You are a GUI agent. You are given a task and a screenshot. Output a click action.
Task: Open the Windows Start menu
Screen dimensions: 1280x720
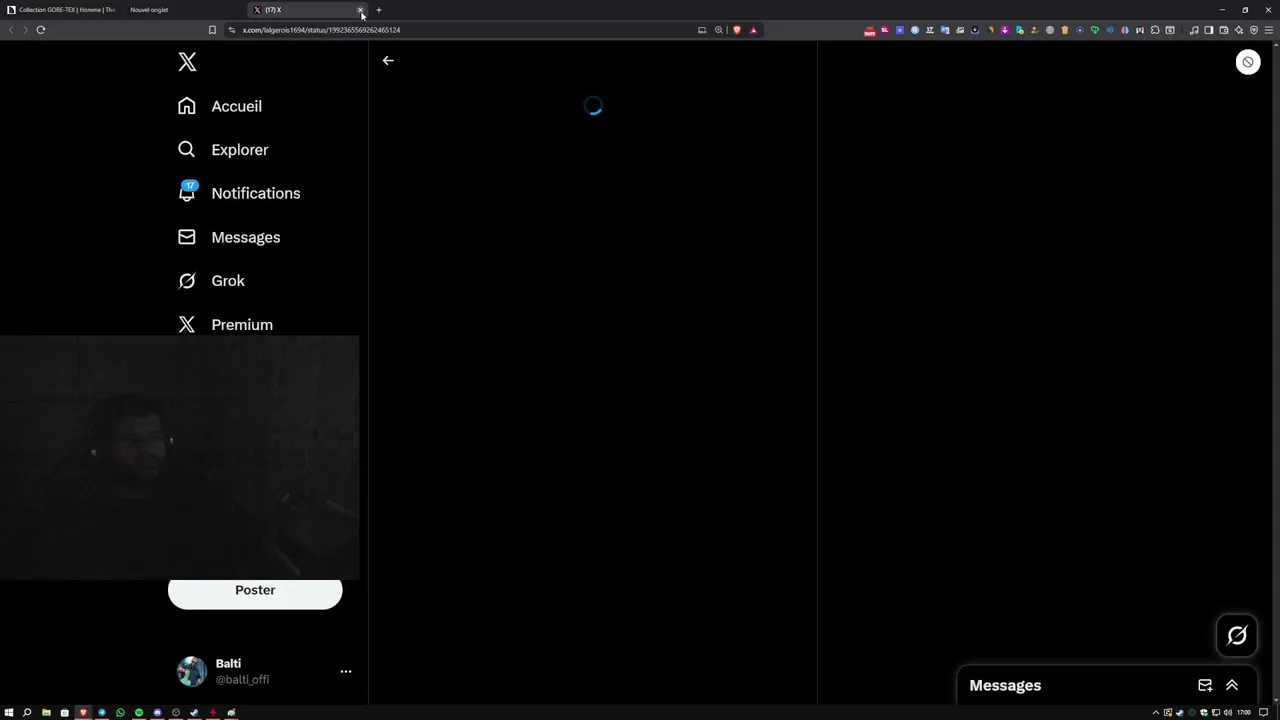tap(9, 712)
